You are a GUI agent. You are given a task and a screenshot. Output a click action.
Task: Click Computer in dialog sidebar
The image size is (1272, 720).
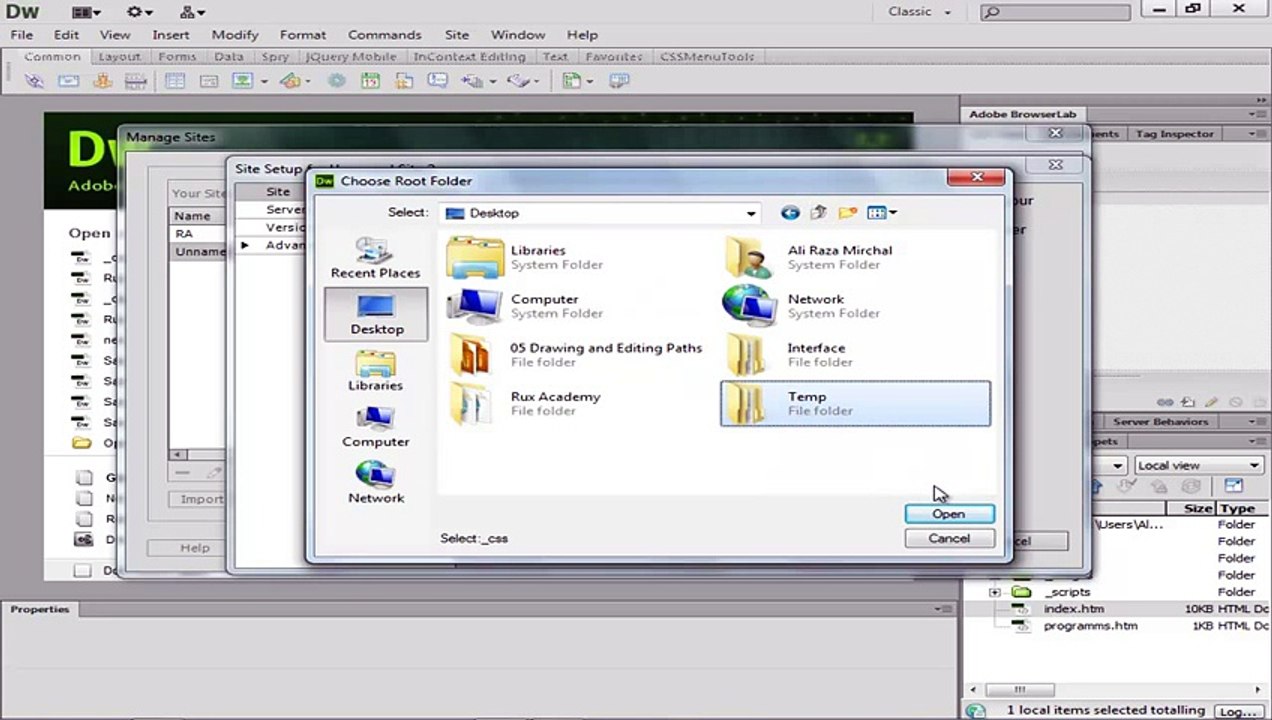[x=375, y=427]
